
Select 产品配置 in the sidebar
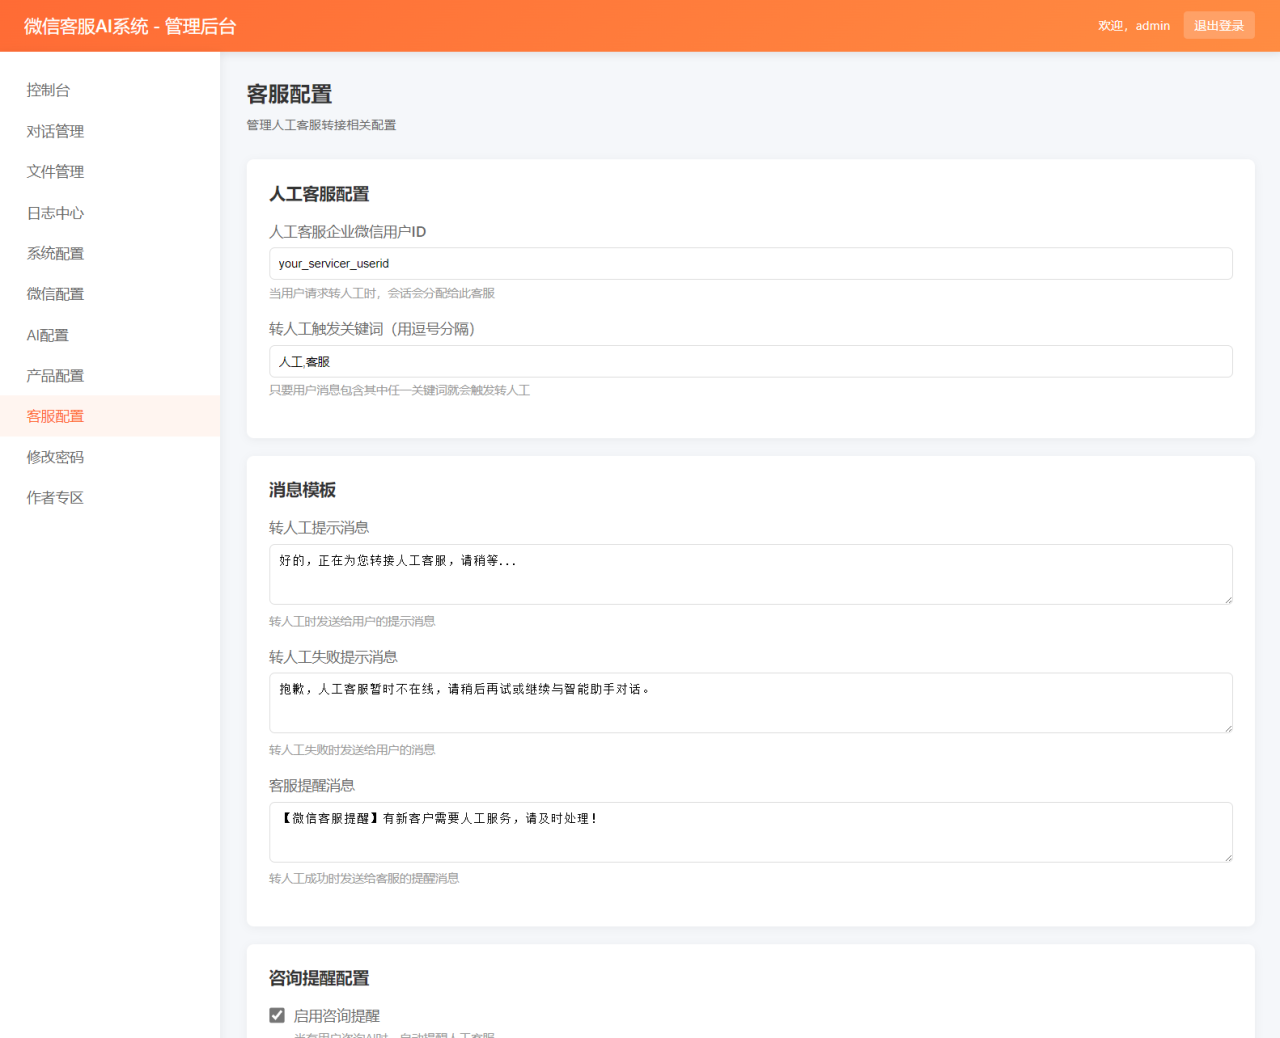click(55, 375)
